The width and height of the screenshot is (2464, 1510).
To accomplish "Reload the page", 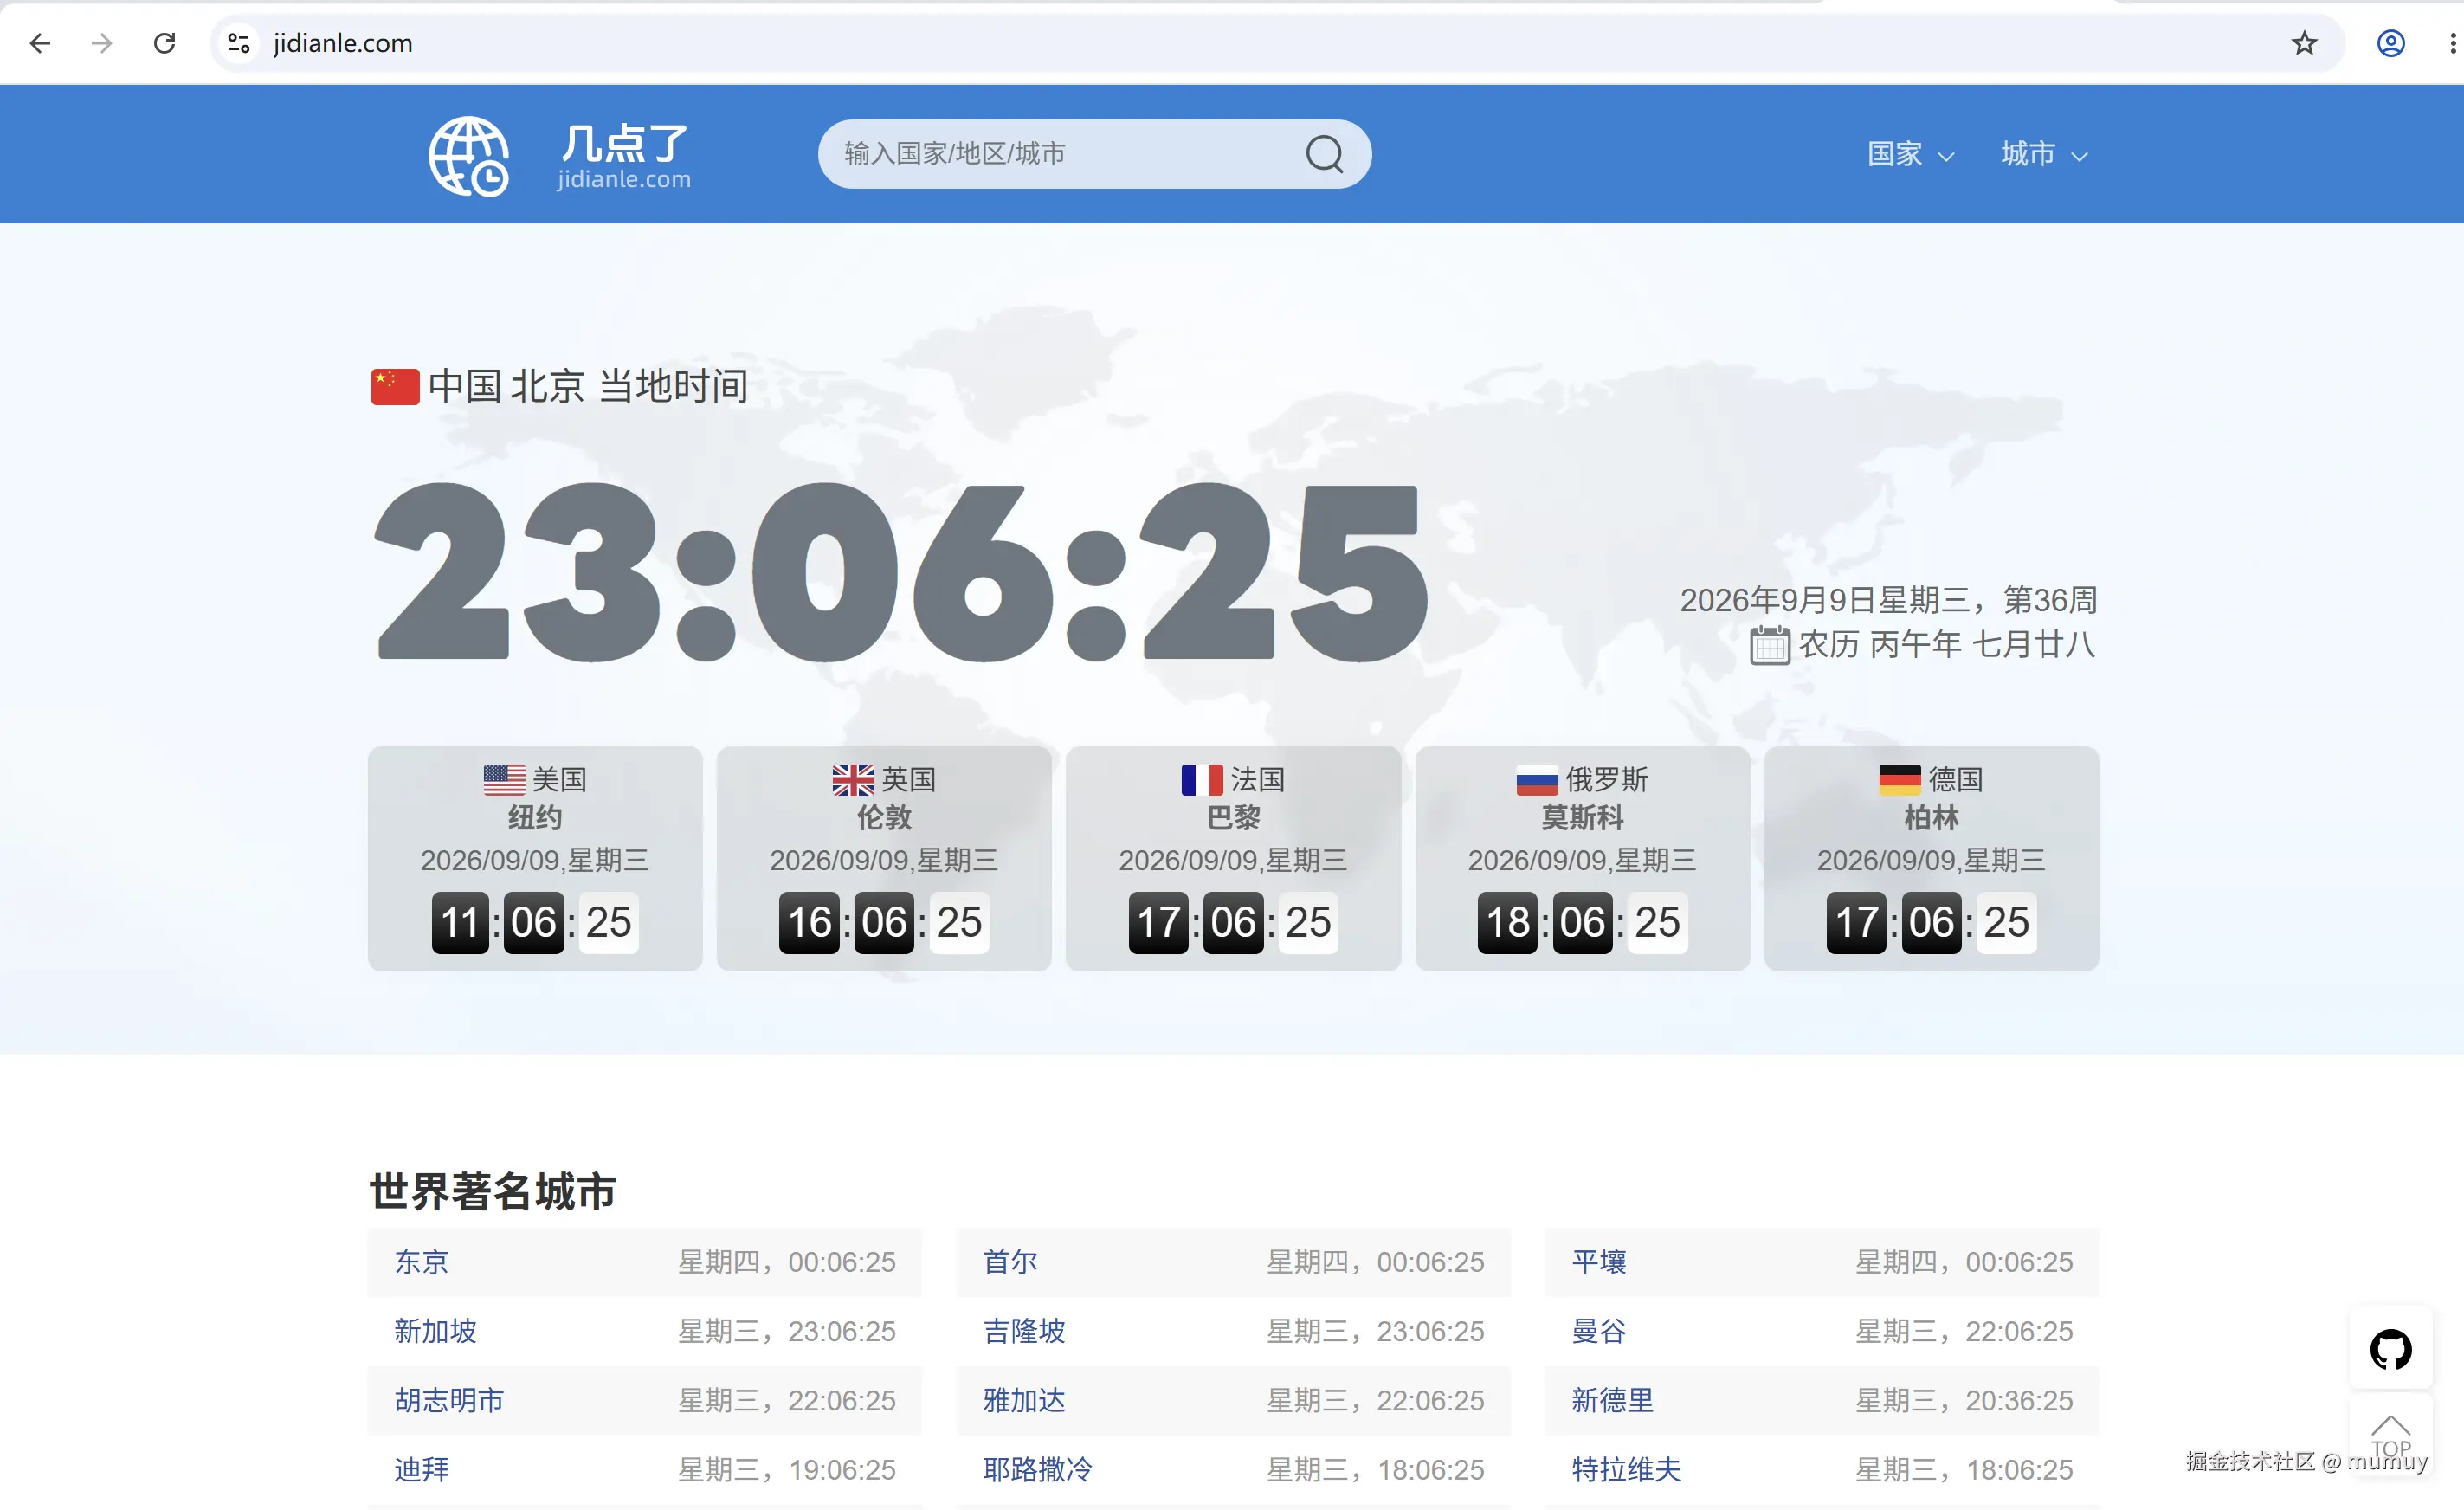I will point(165,43).
